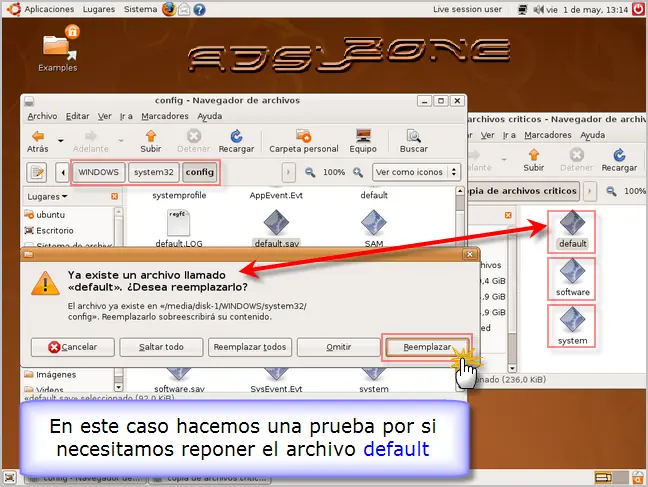Open the Atrás history dropdown arrow
This screenshot has height=487, width=648.
[61, 141]
